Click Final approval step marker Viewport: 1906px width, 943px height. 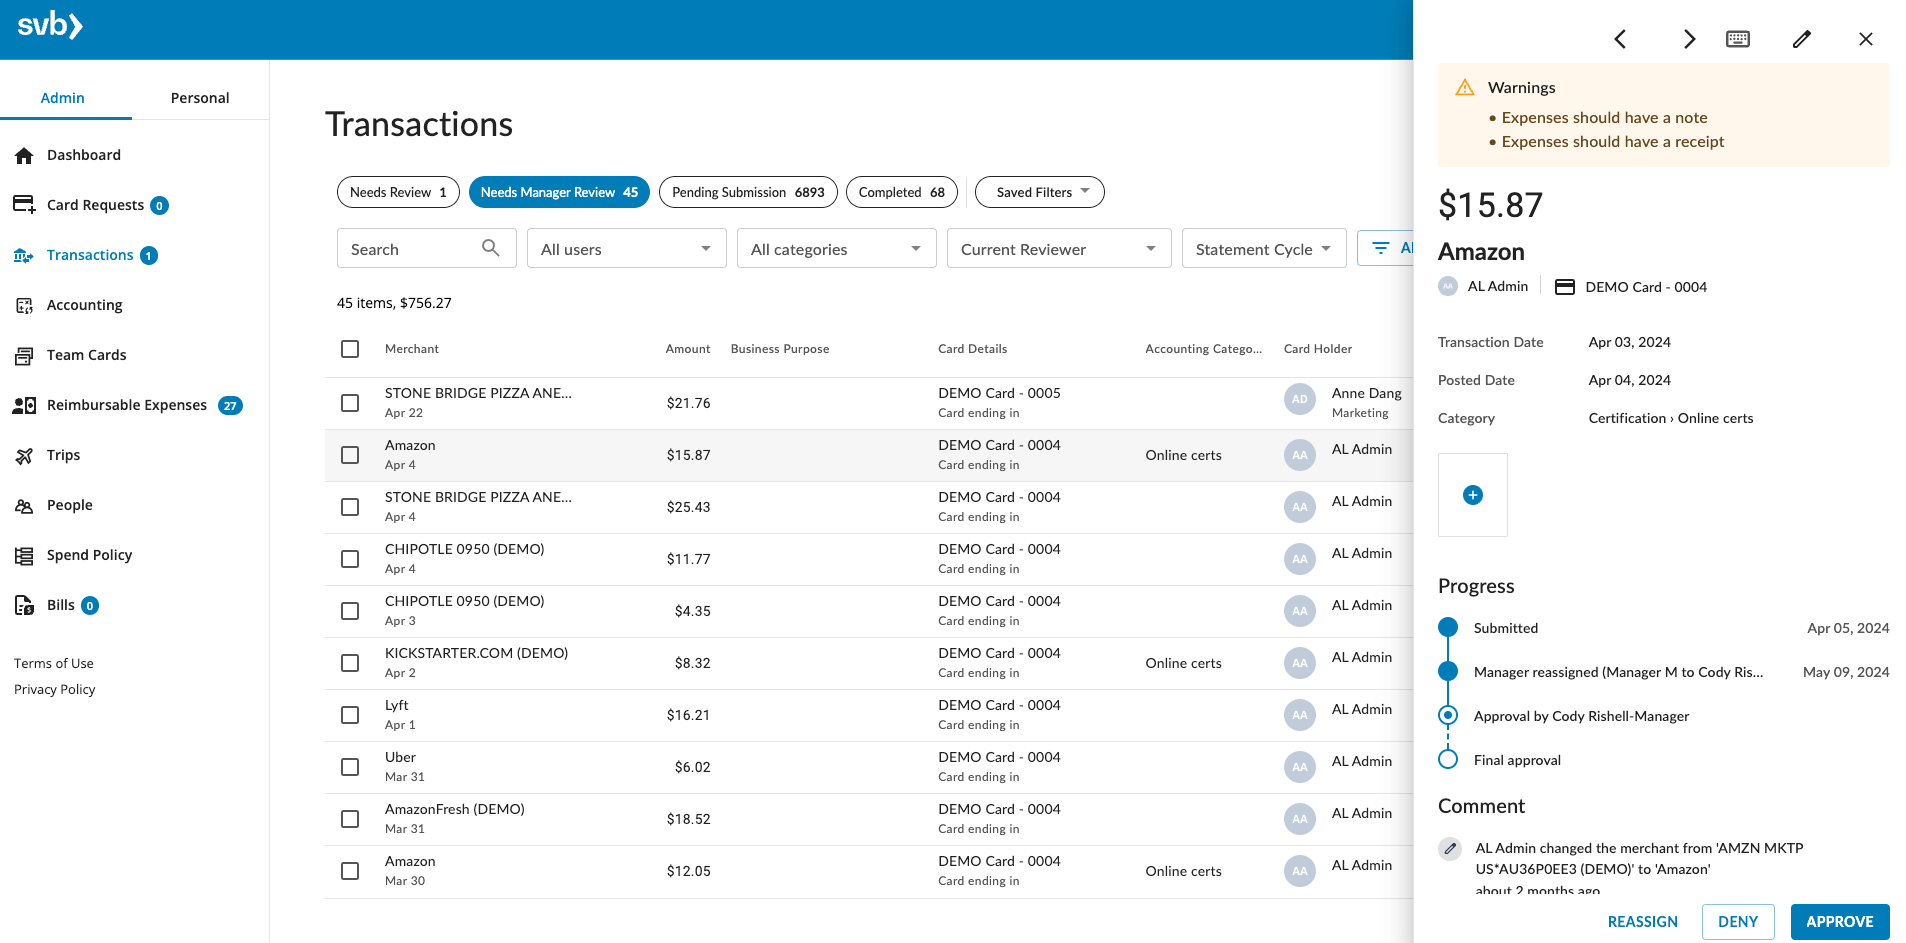1448,759
